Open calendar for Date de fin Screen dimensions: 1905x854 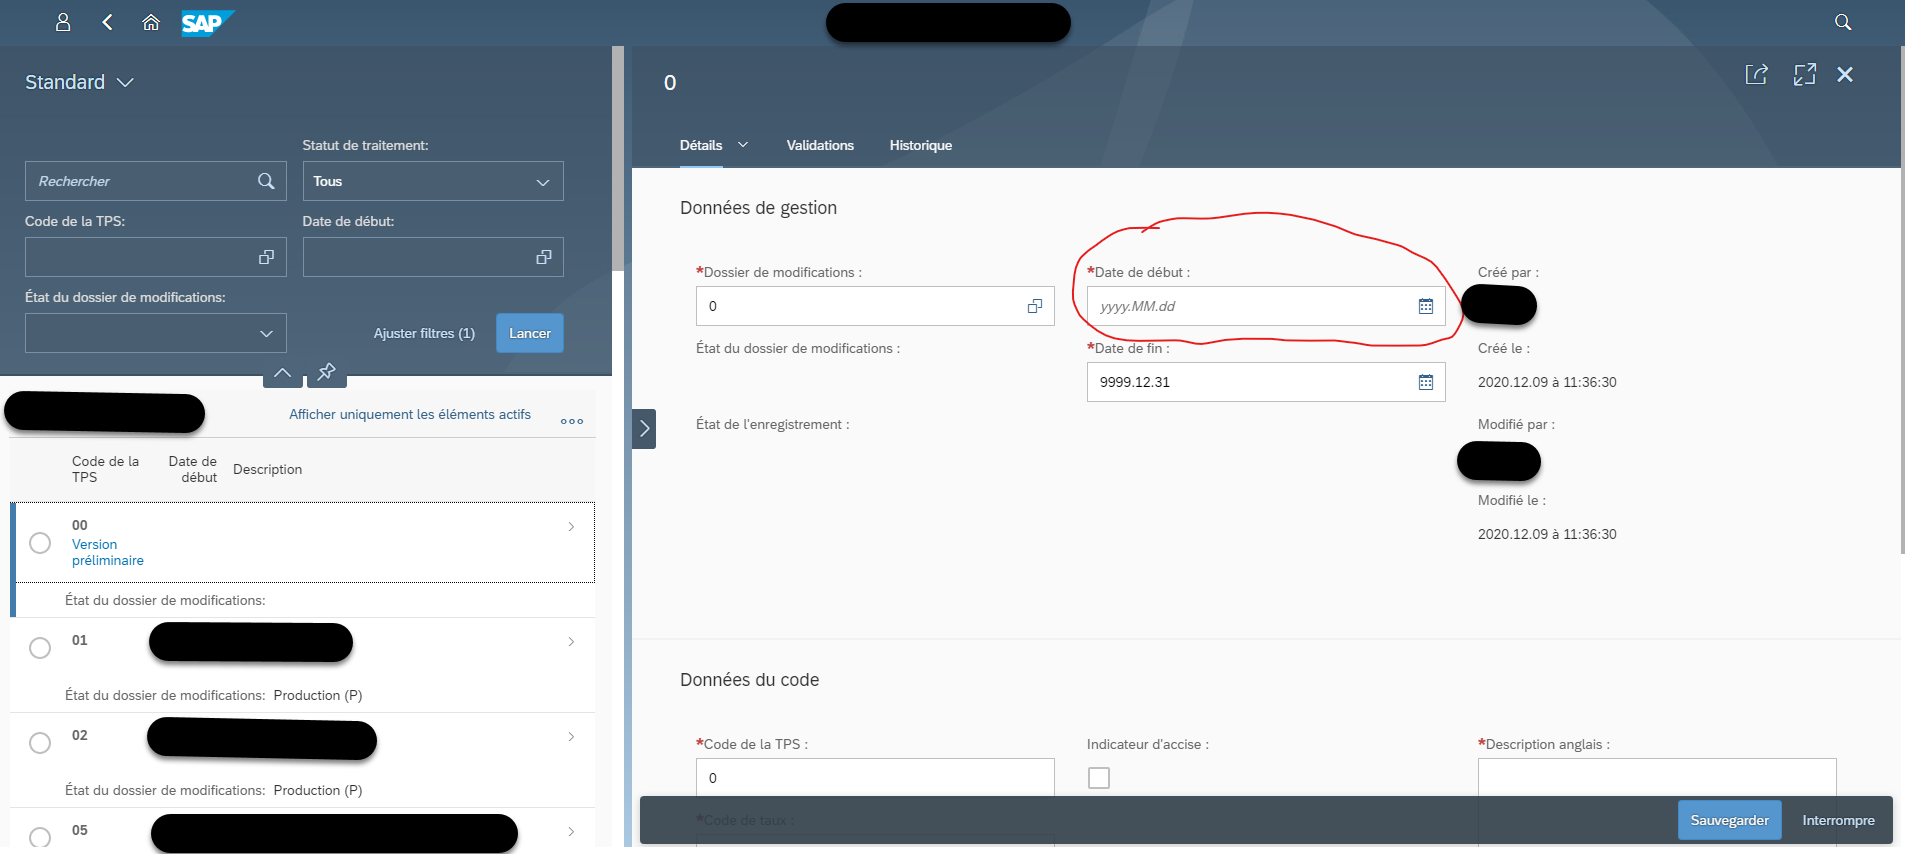[1426, 382]
